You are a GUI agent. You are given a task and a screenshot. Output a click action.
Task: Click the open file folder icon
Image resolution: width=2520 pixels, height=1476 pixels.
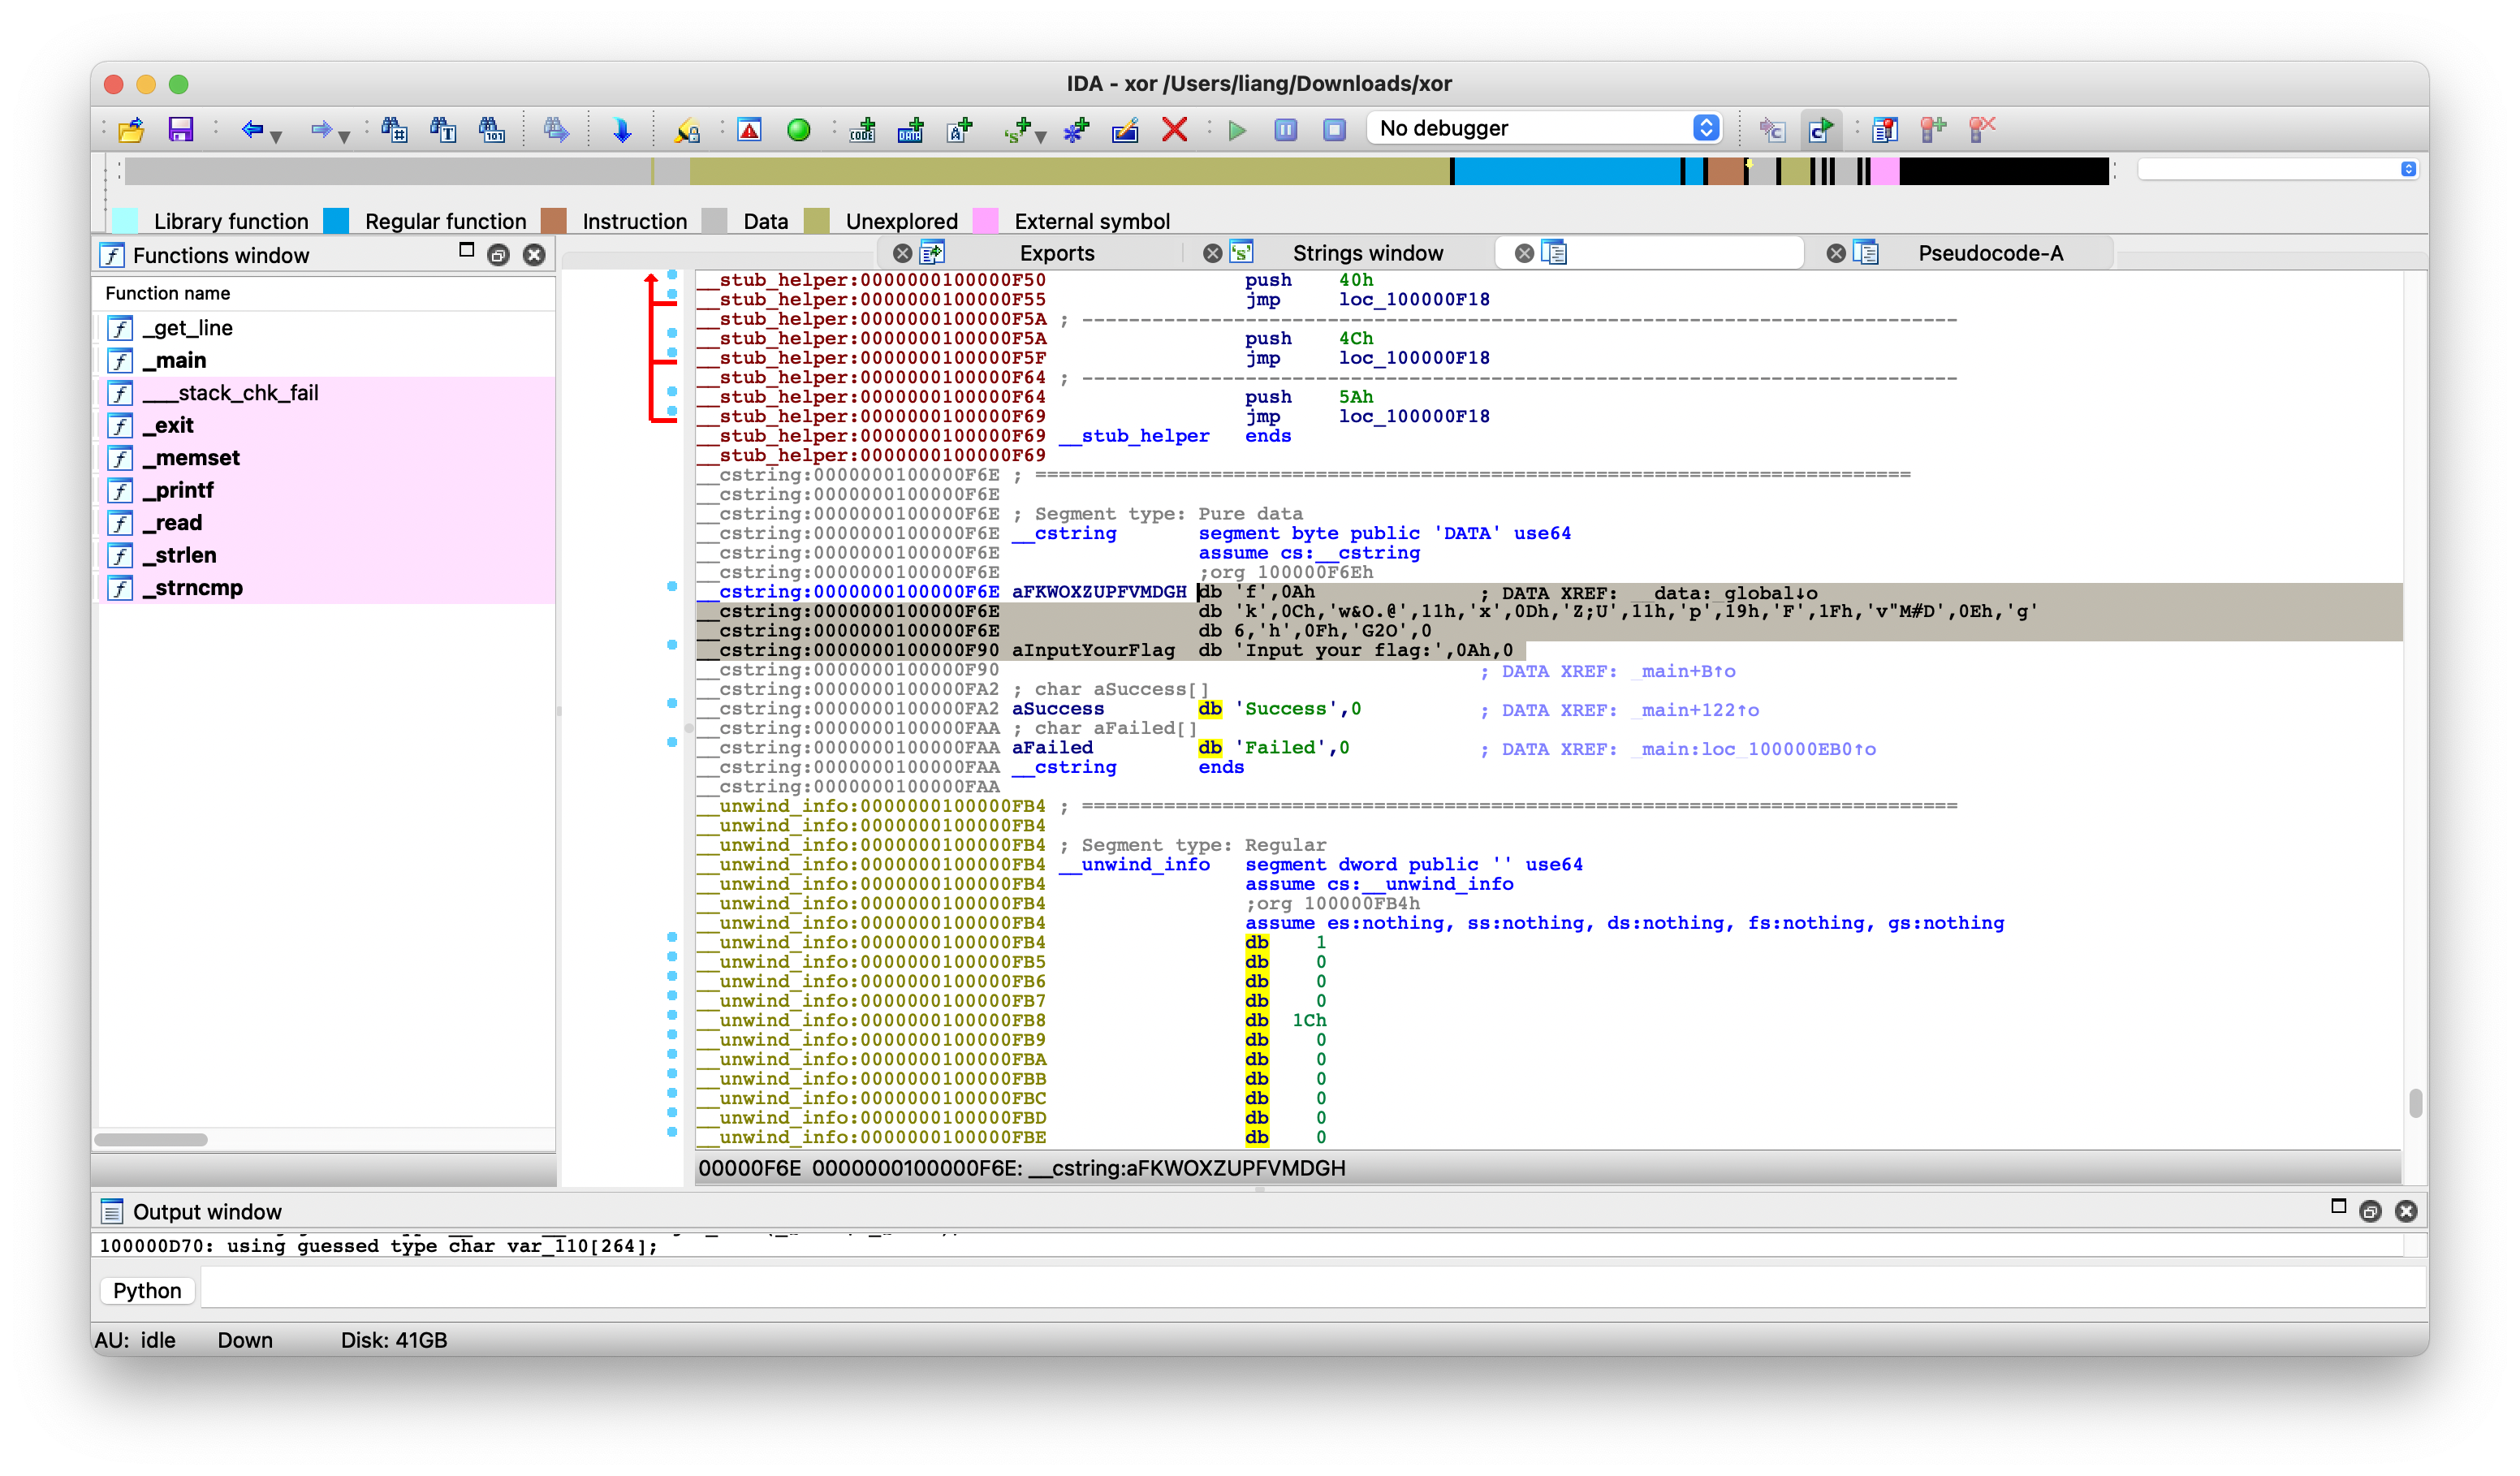coord(132,130)
